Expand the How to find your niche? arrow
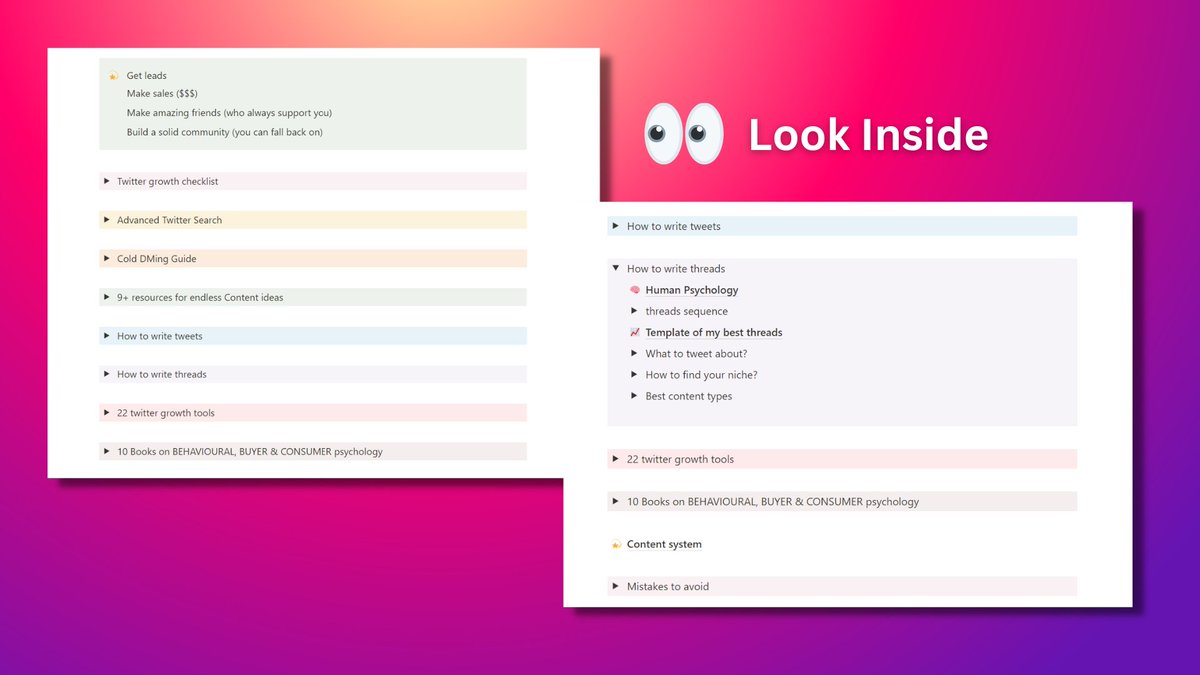1200x675 pixels. point(634,375)
